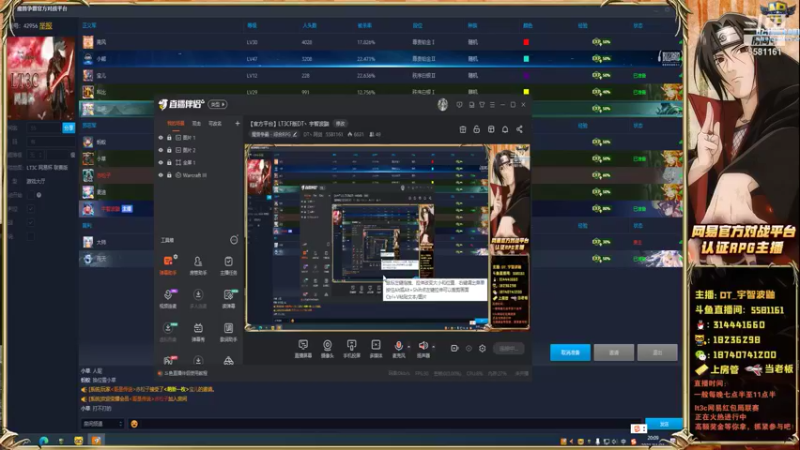800x450 pixels.
Task: Toggle visibility of 全屏1 source
Action: [161, 162]
